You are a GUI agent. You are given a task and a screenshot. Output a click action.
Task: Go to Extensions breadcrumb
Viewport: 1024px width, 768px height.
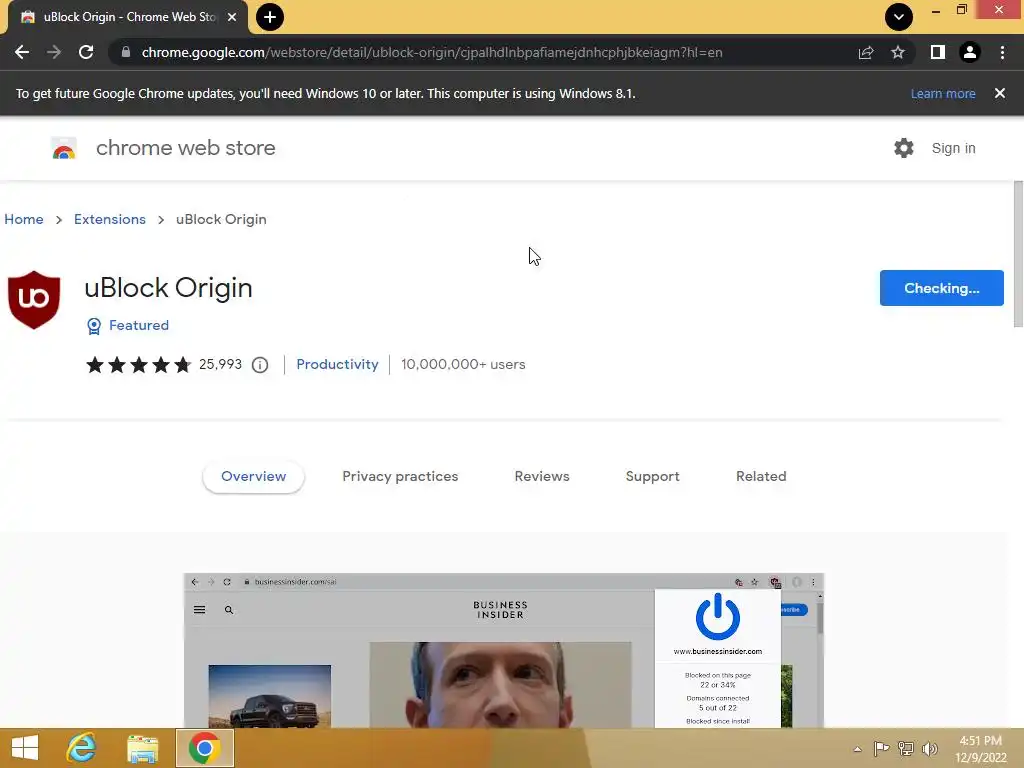[x=110, y=219]
